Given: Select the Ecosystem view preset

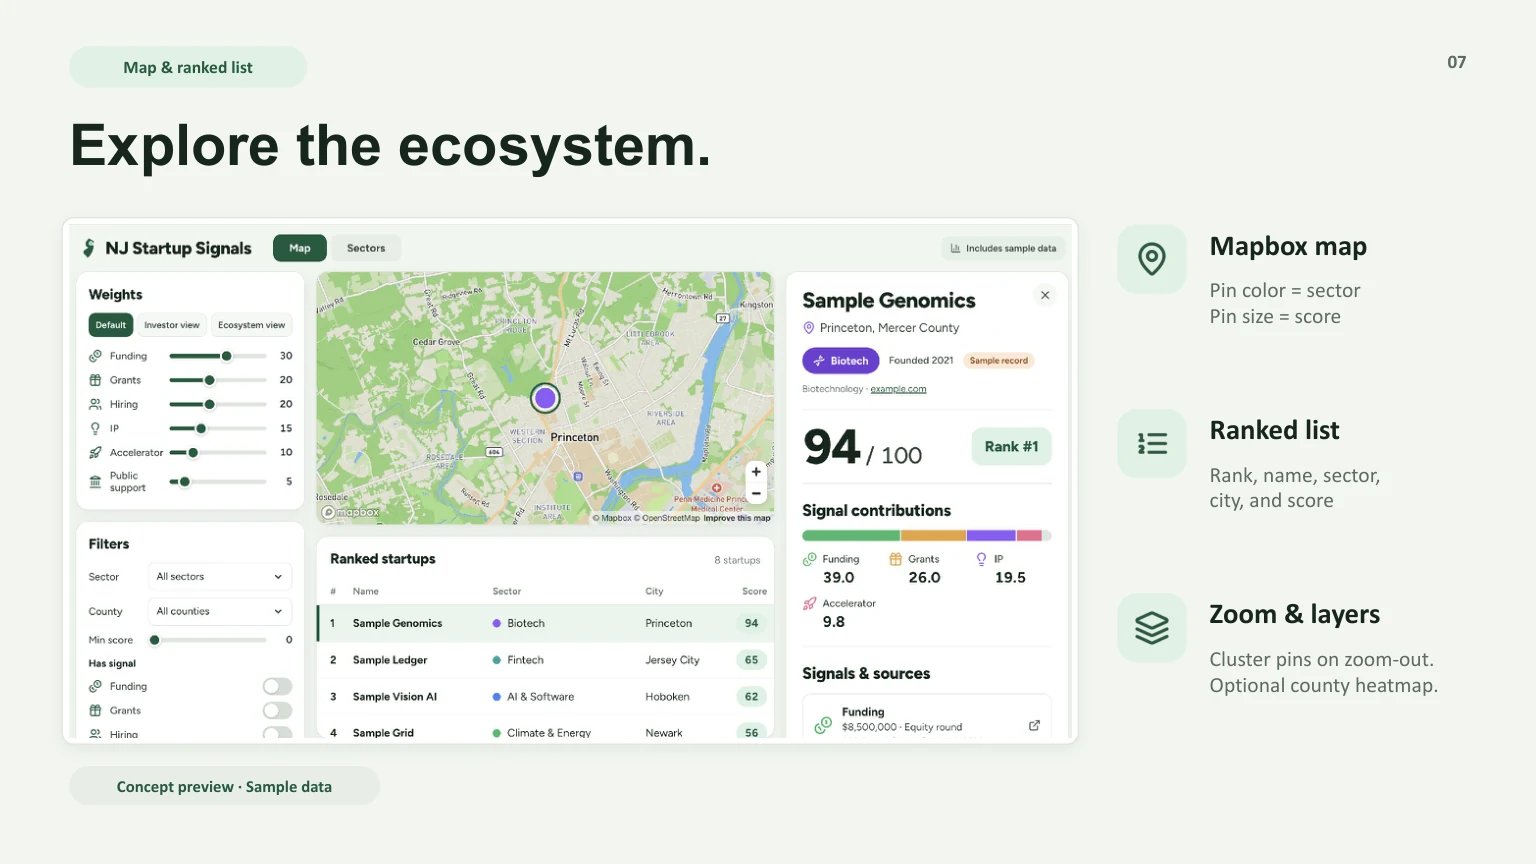Looking at the screenshot, I should click(x=252, y=325).
